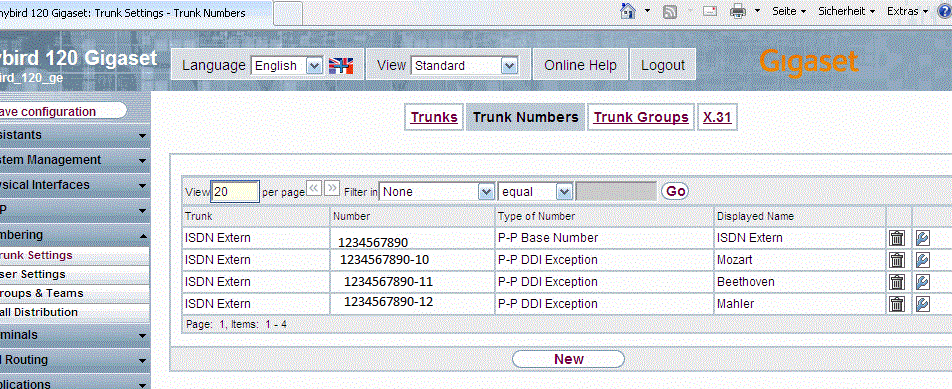Screen dimensions: 952x389
Task: Open the print options dropdown arrow
Action: [757, 11]
